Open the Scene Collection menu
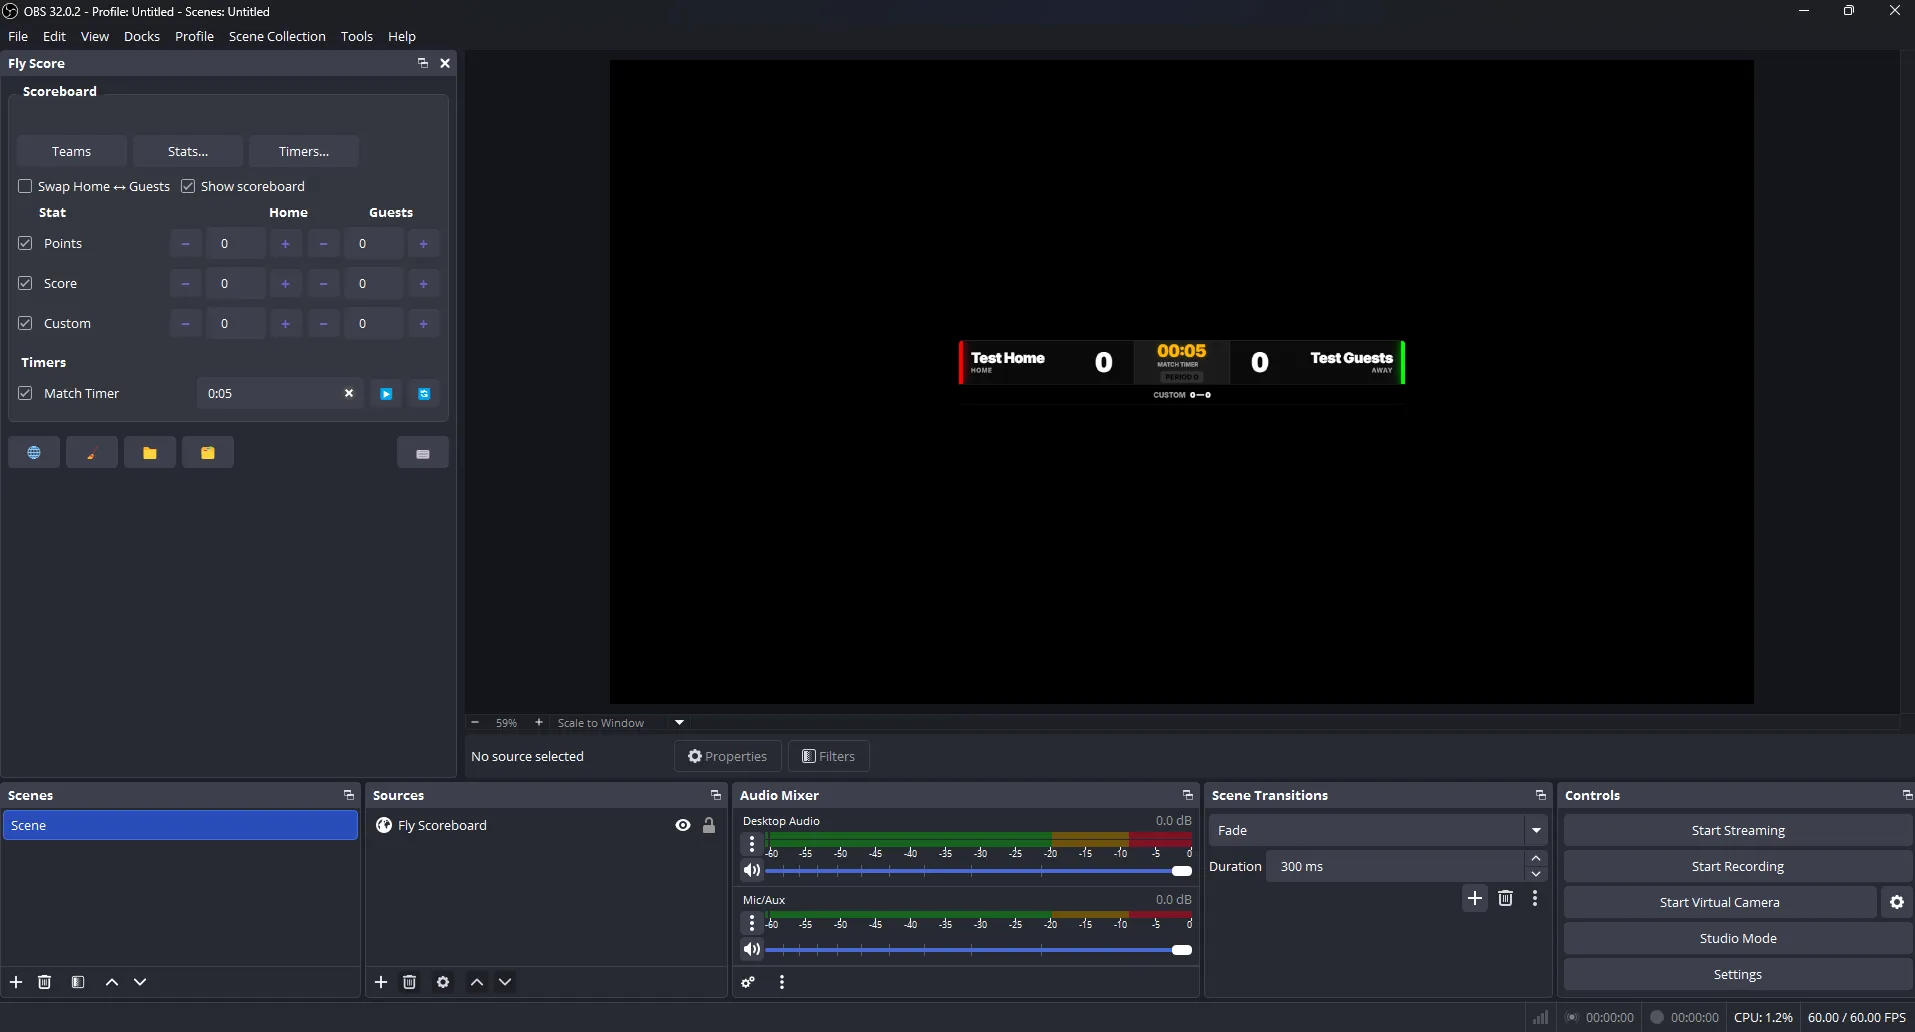This screenshot has height=1032, width=1915. (277, 36)
